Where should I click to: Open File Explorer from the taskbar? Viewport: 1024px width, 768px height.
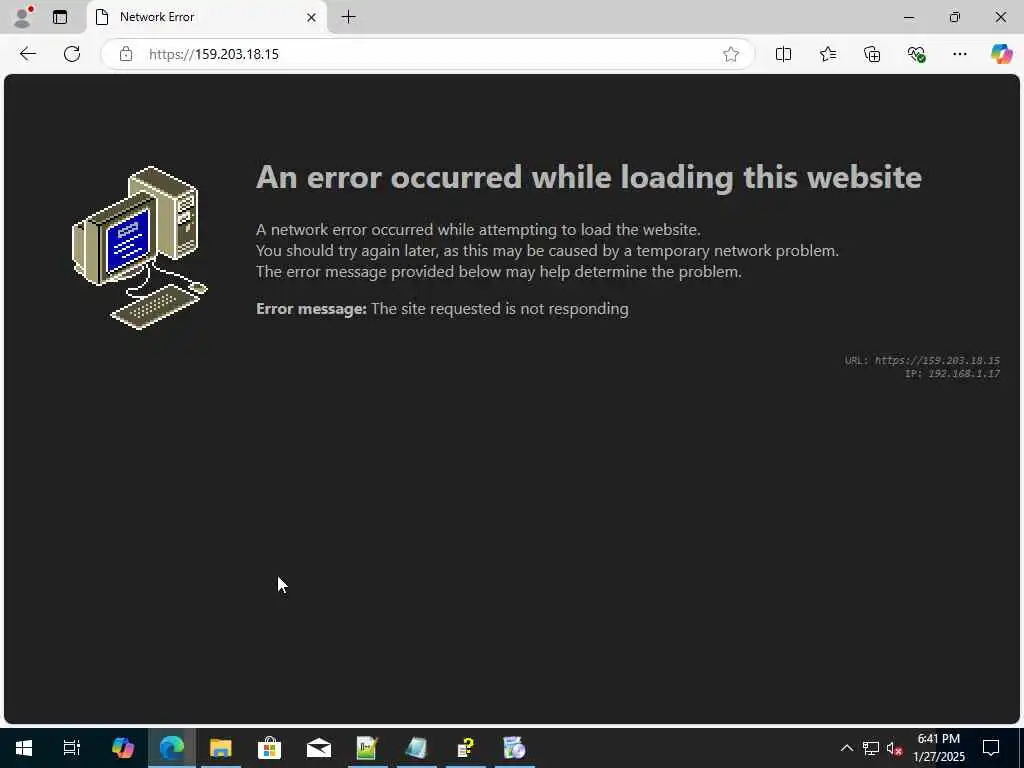pyautogui.click(x=221, y=748)
